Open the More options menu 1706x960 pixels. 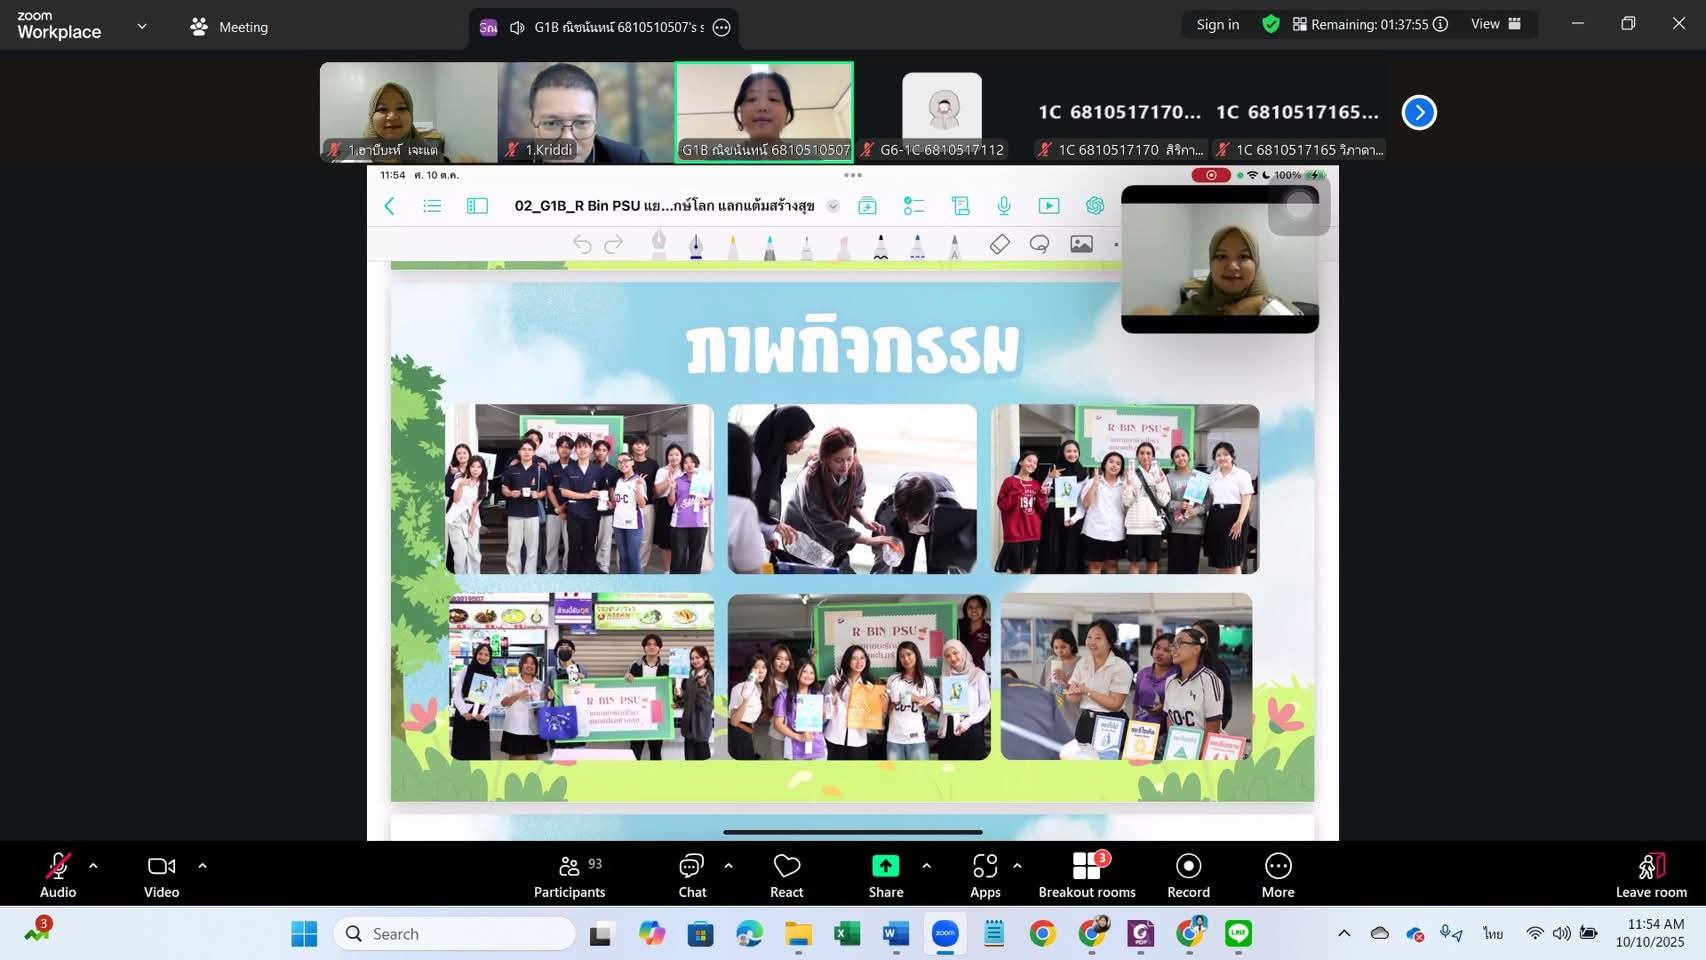tap(1277, 875)
